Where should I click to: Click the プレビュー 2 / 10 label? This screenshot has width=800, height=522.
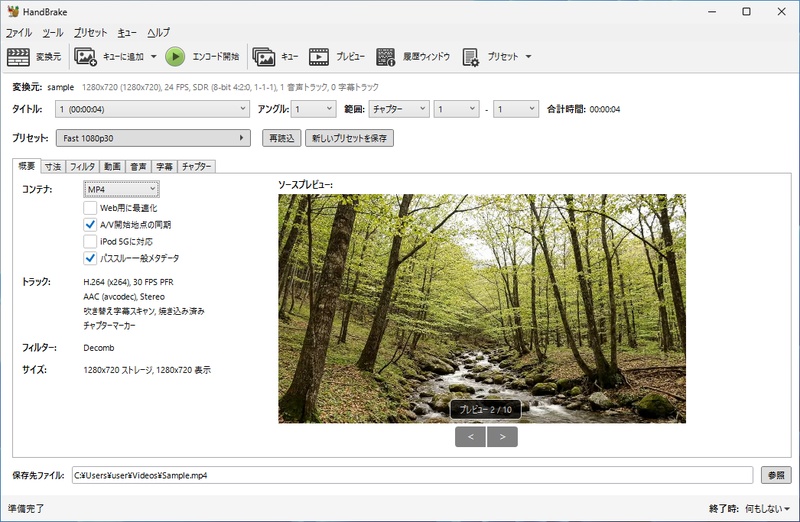485,410
